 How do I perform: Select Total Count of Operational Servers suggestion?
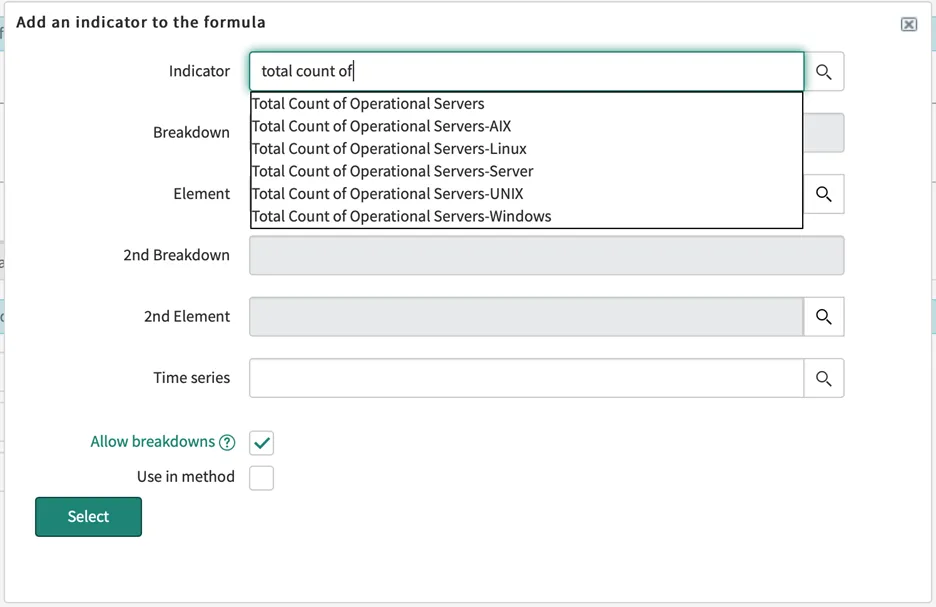(368, 104)
